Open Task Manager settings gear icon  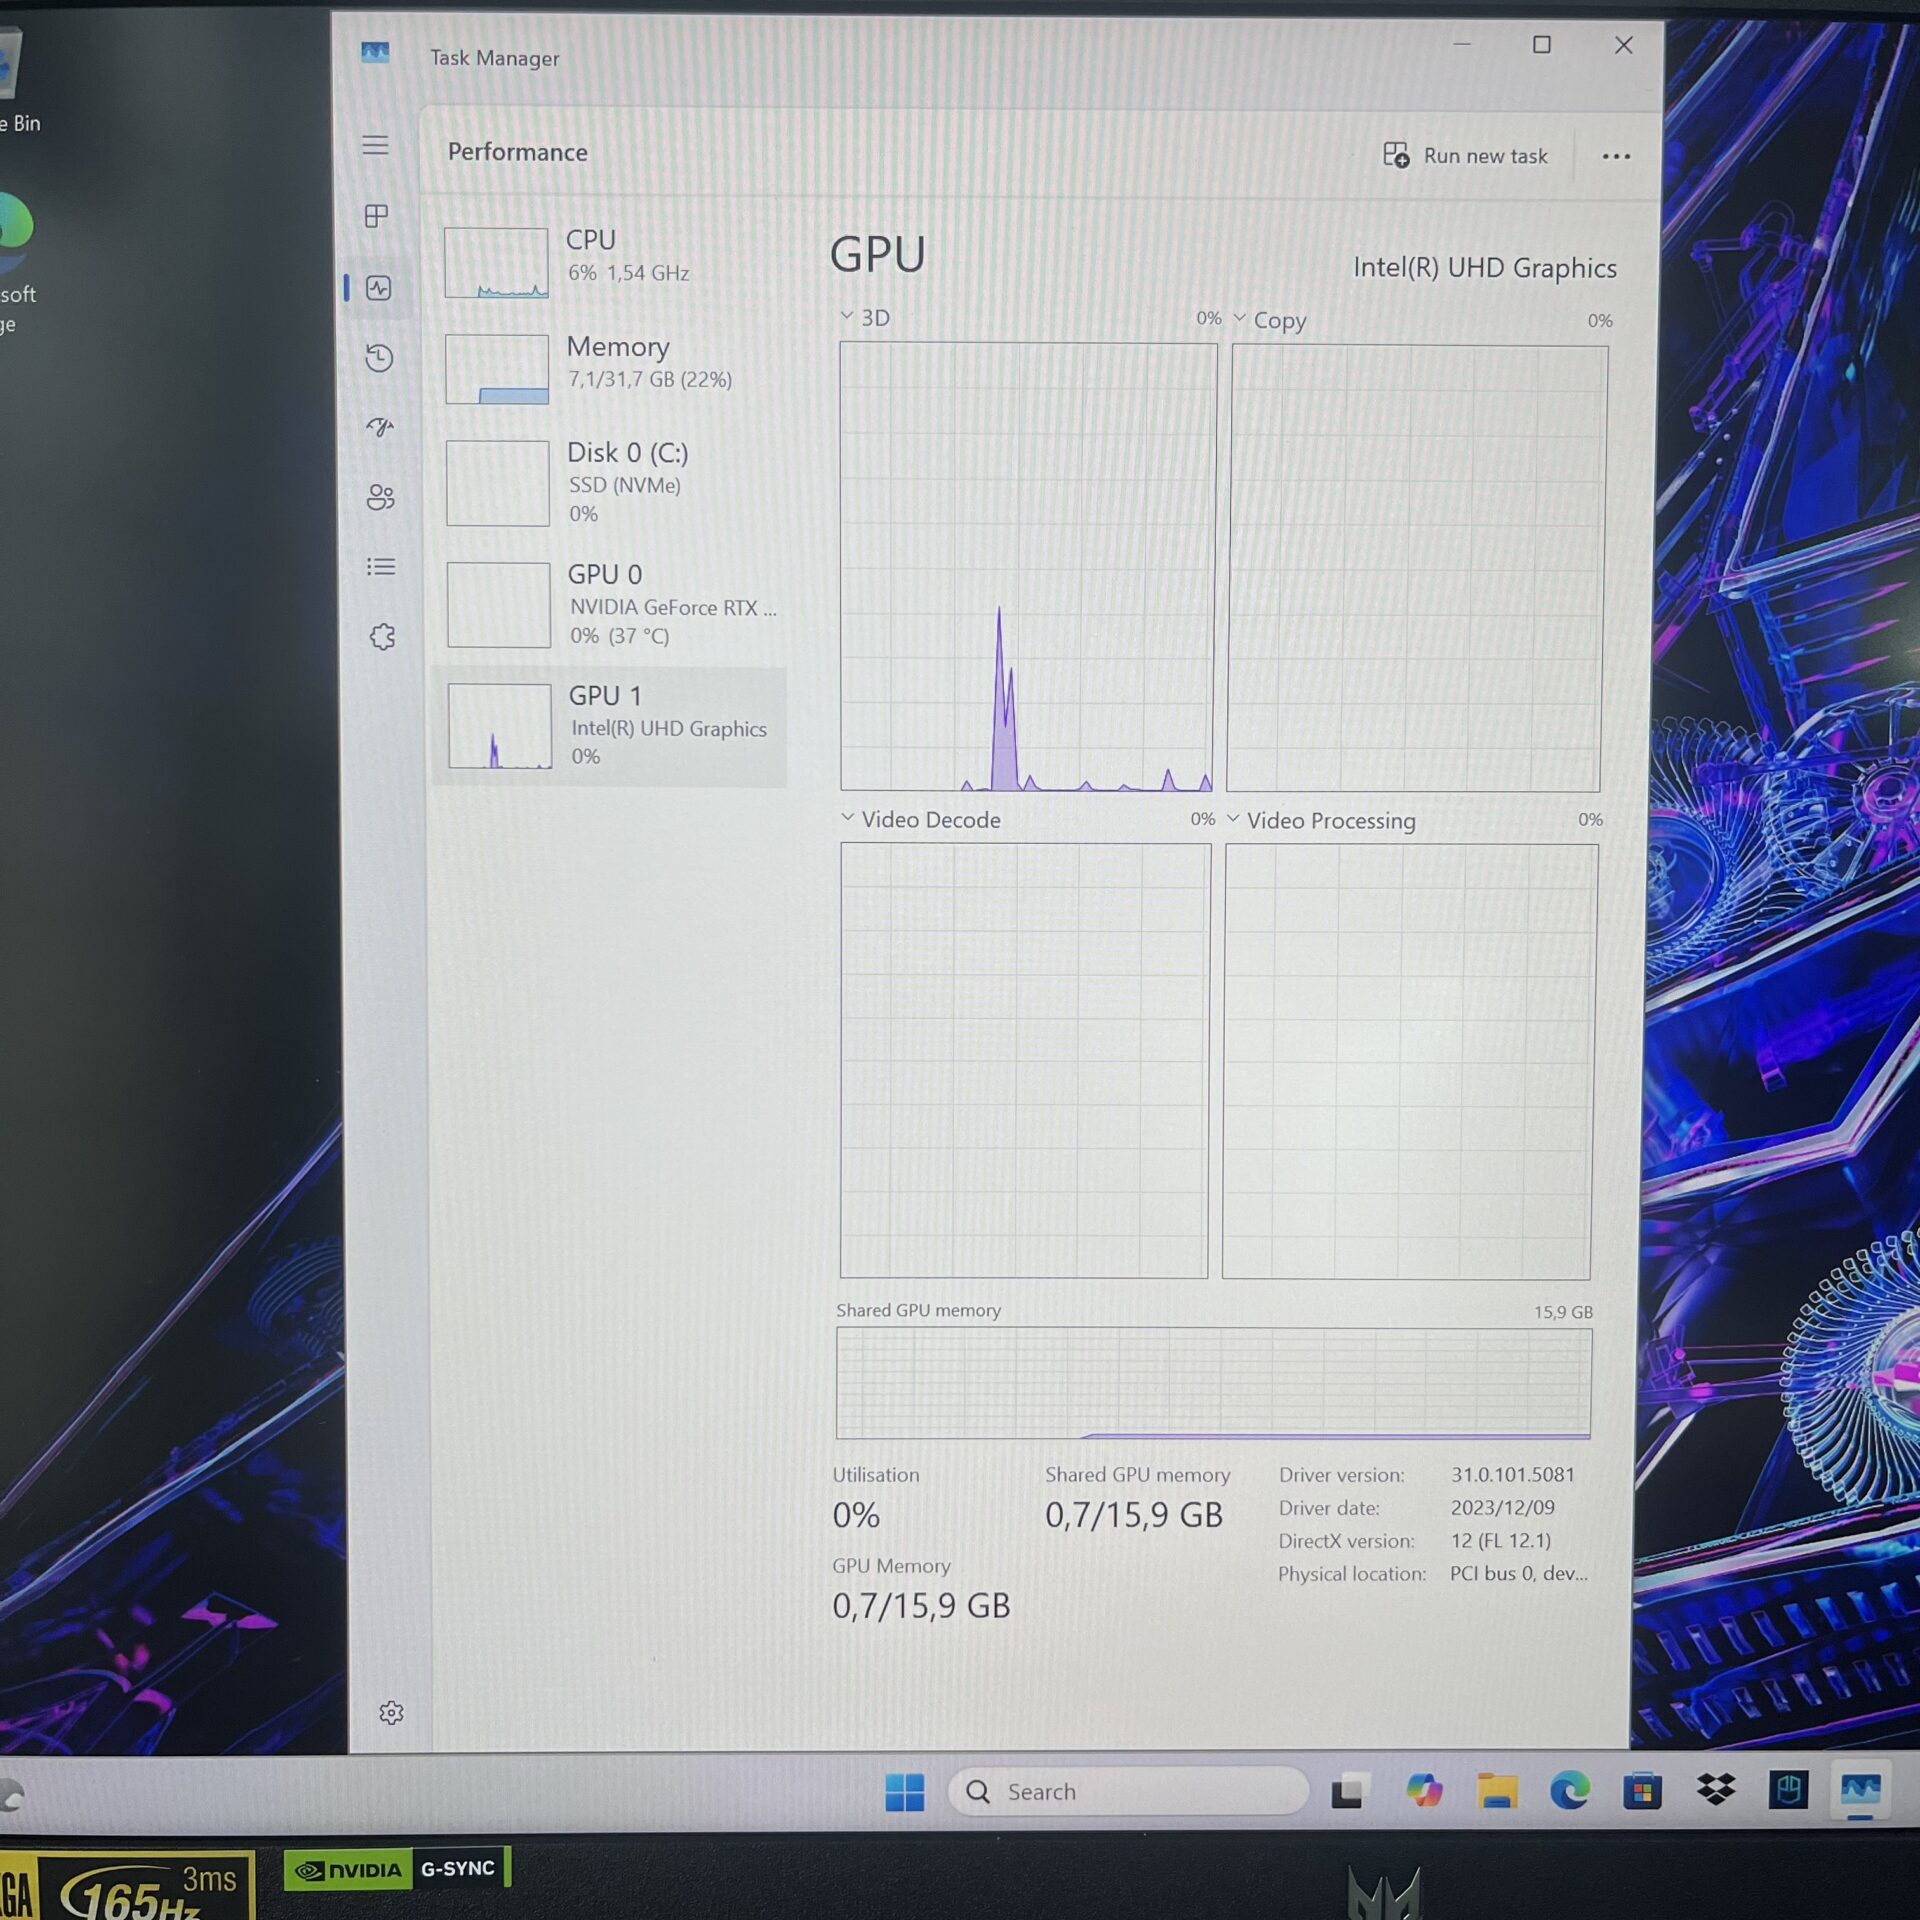[391, 1713]
